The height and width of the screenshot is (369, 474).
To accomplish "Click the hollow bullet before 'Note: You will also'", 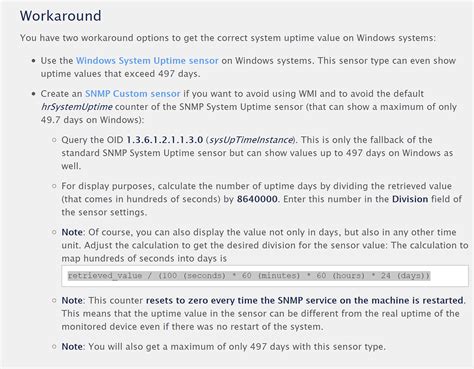I will point(54,347).
